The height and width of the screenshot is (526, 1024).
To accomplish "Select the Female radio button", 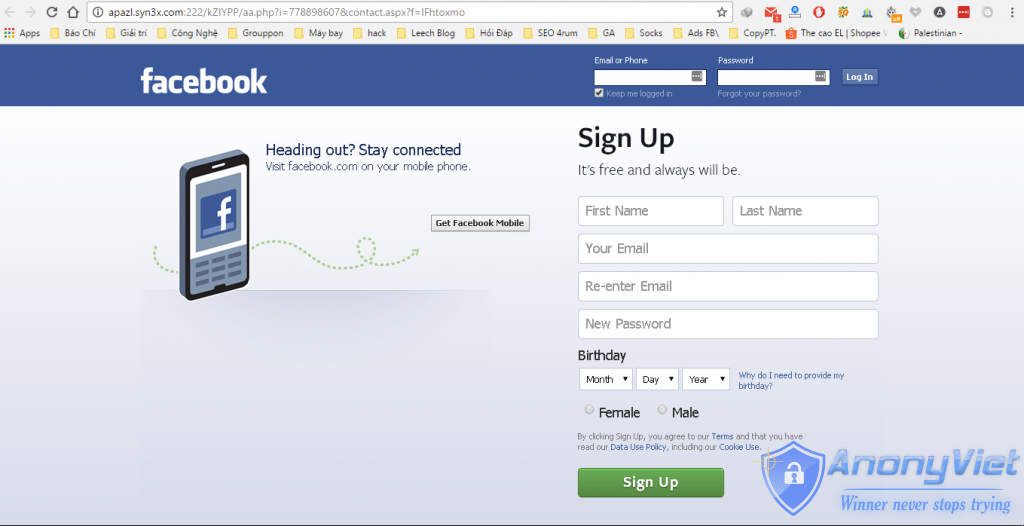I will pos(589,410).
